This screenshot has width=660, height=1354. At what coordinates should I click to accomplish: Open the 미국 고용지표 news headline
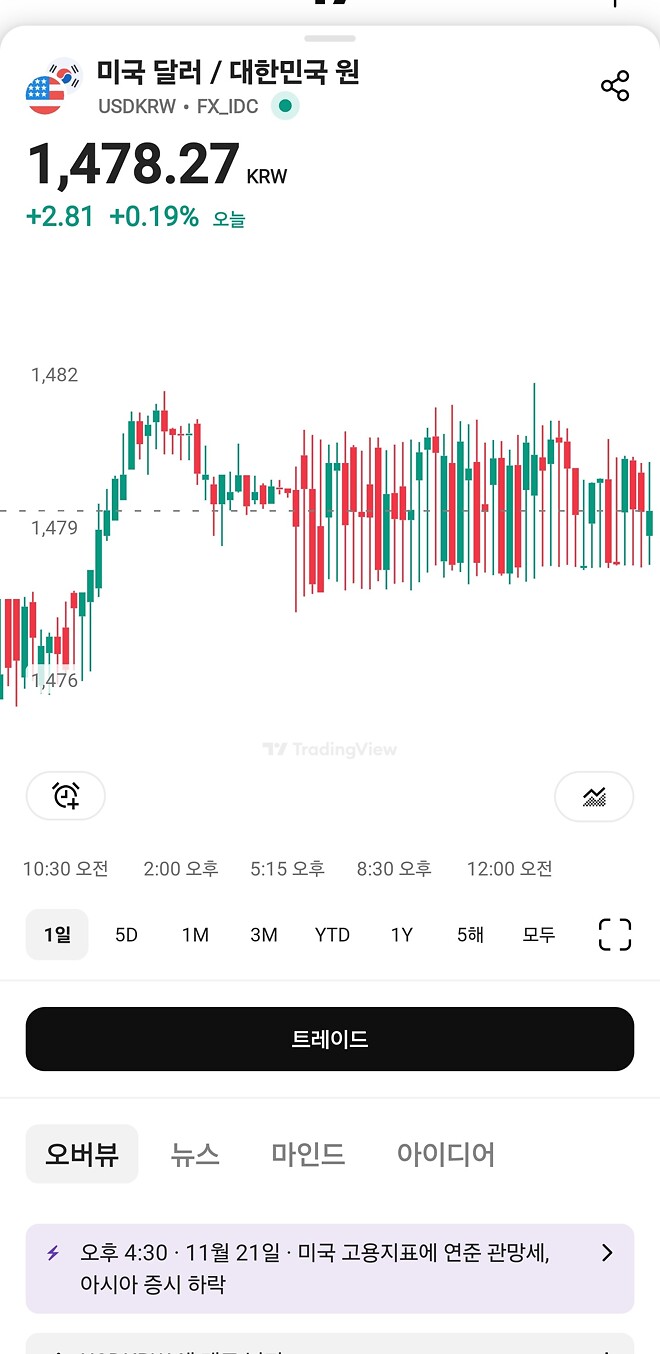click(x=315, y=1267)
